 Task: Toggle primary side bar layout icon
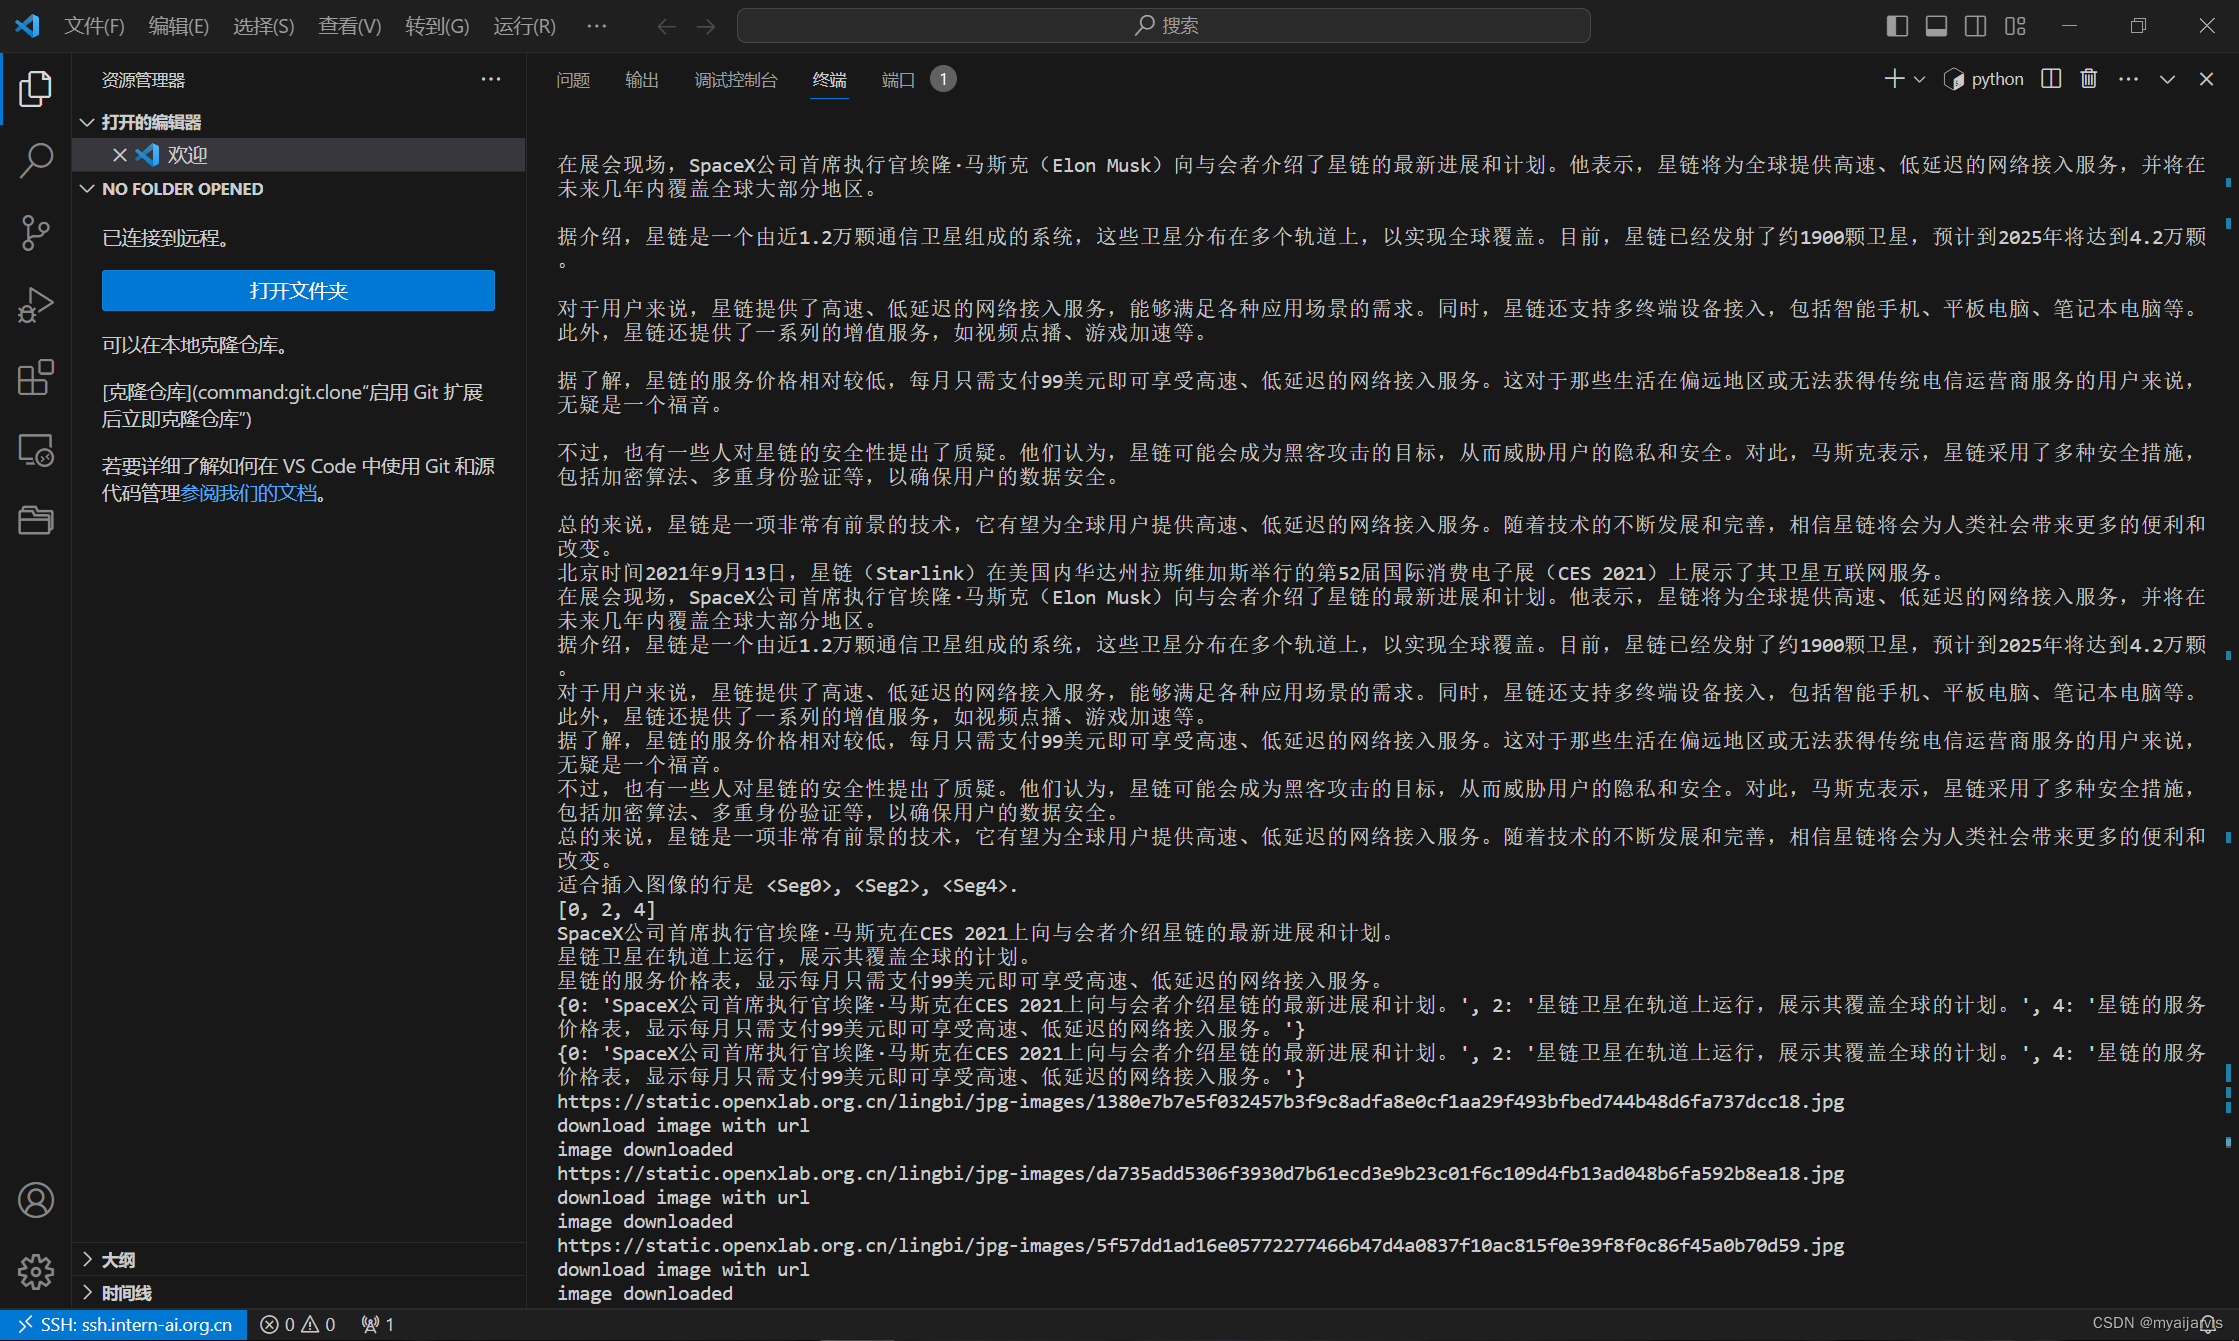[1897, 26]
